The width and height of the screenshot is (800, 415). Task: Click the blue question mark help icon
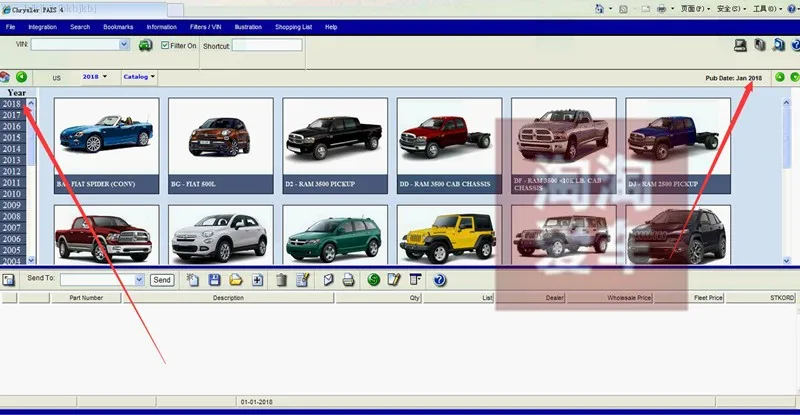(440, 280)
